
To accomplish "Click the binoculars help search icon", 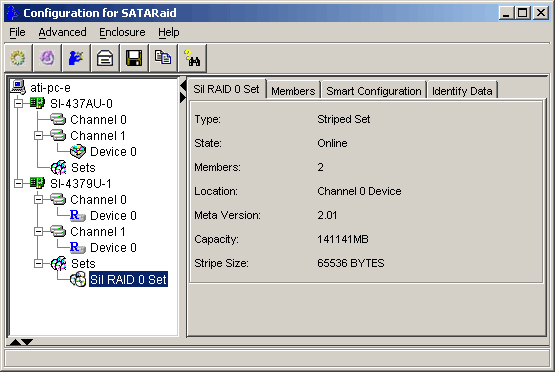I will (193, 58).
